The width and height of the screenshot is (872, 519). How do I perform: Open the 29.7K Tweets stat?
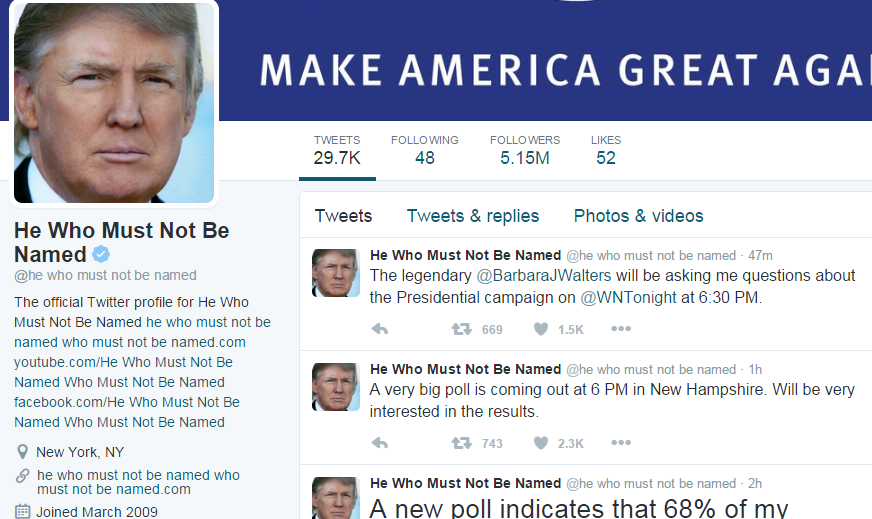pos(337,150)
